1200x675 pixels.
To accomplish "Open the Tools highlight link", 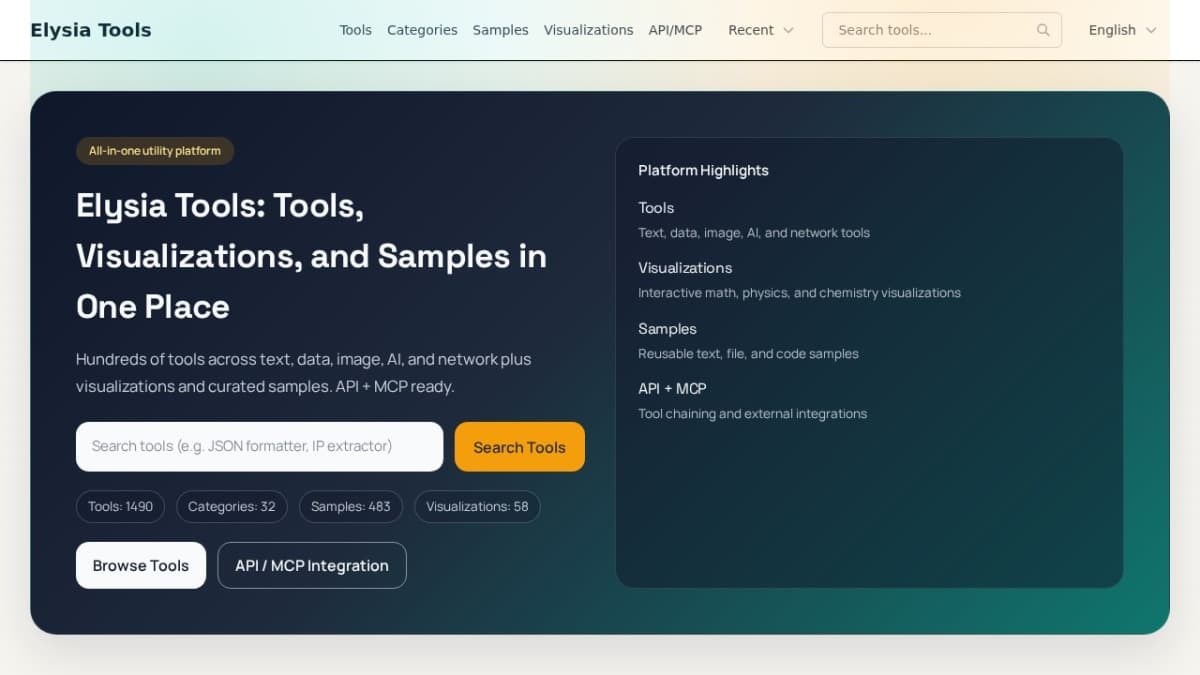I will [656, 208].
